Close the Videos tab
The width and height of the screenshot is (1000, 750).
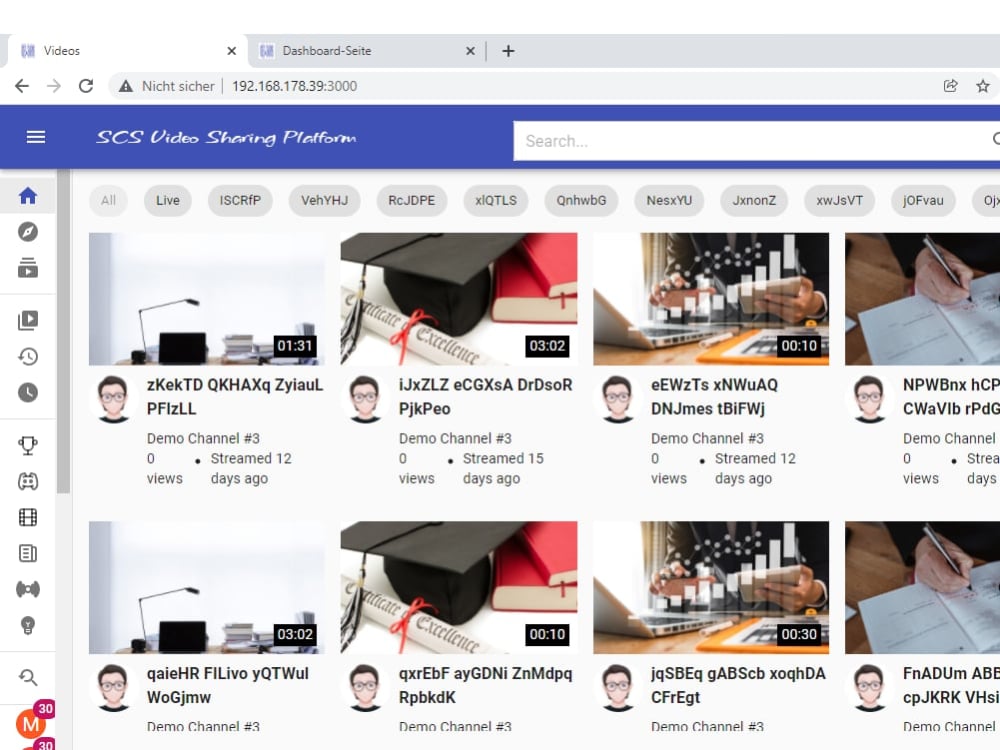click(232, 51)
